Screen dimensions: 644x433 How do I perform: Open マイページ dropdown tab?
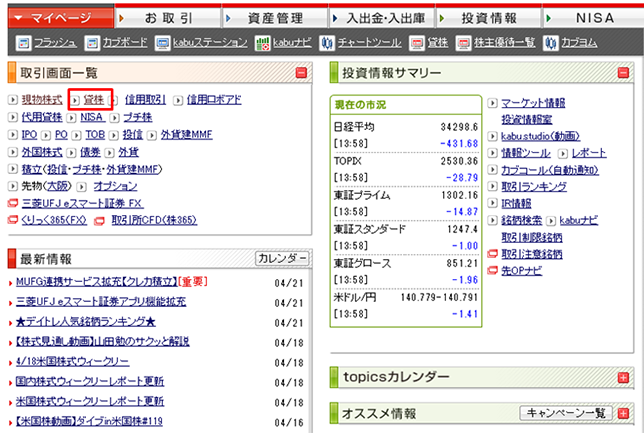(x=60, y=18)
